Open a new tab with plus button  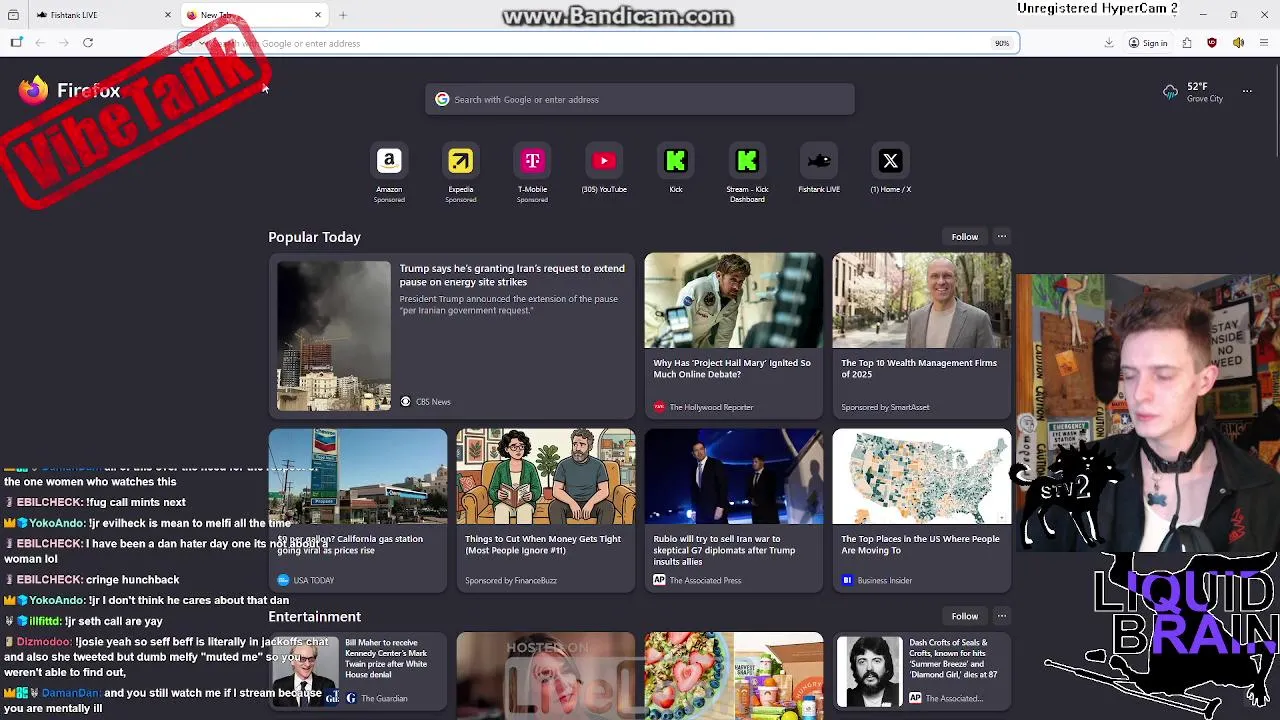[x=343, y=15]
